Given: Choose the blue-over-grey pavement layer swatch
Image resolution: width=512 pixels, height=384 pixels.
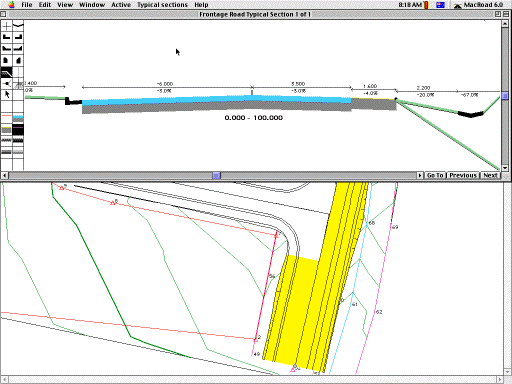Looking at the screenshot, I should pos(18,118).
